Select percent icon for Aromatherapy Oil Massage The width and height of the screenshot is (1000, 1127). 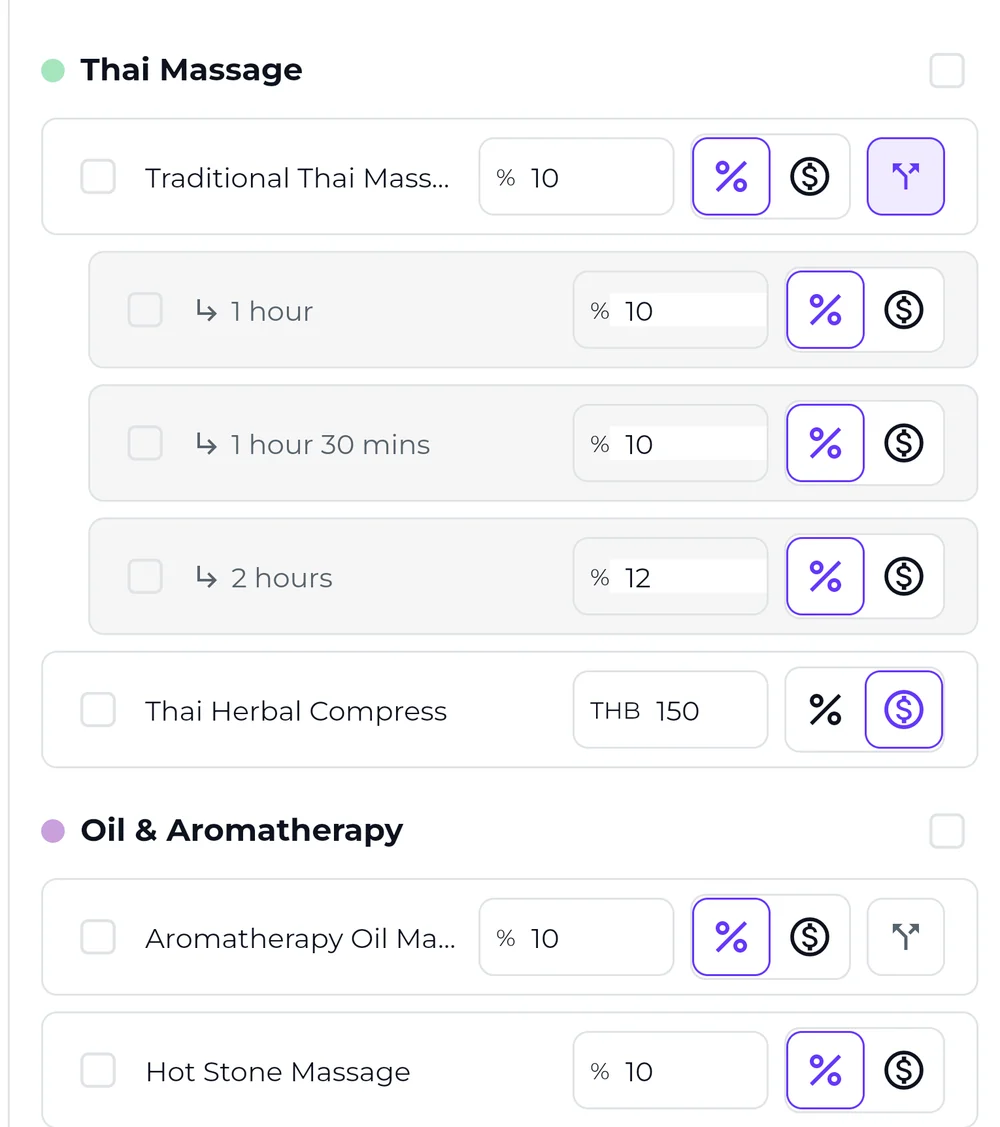(x=731, y=937)
